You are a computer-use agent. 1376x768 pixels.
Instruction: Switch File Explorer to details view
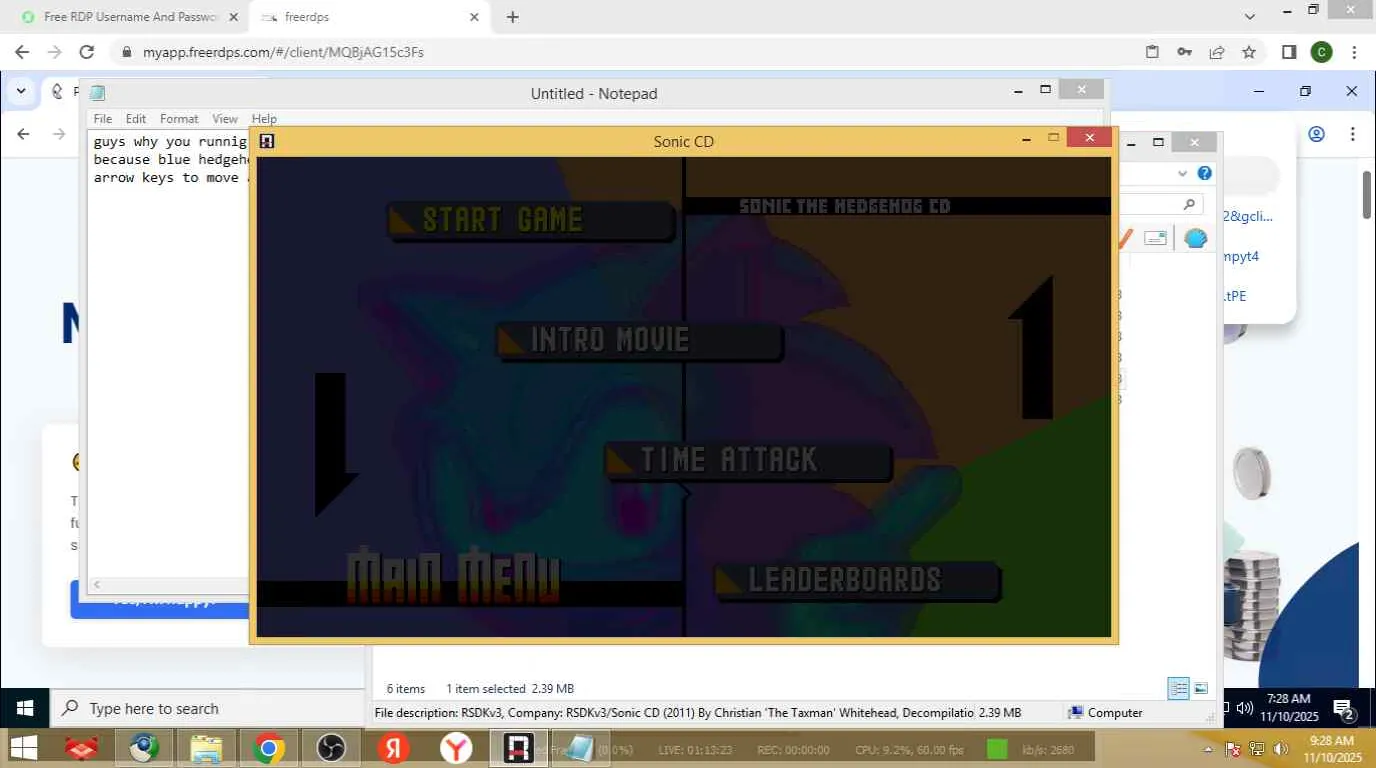pos(1179,688)
